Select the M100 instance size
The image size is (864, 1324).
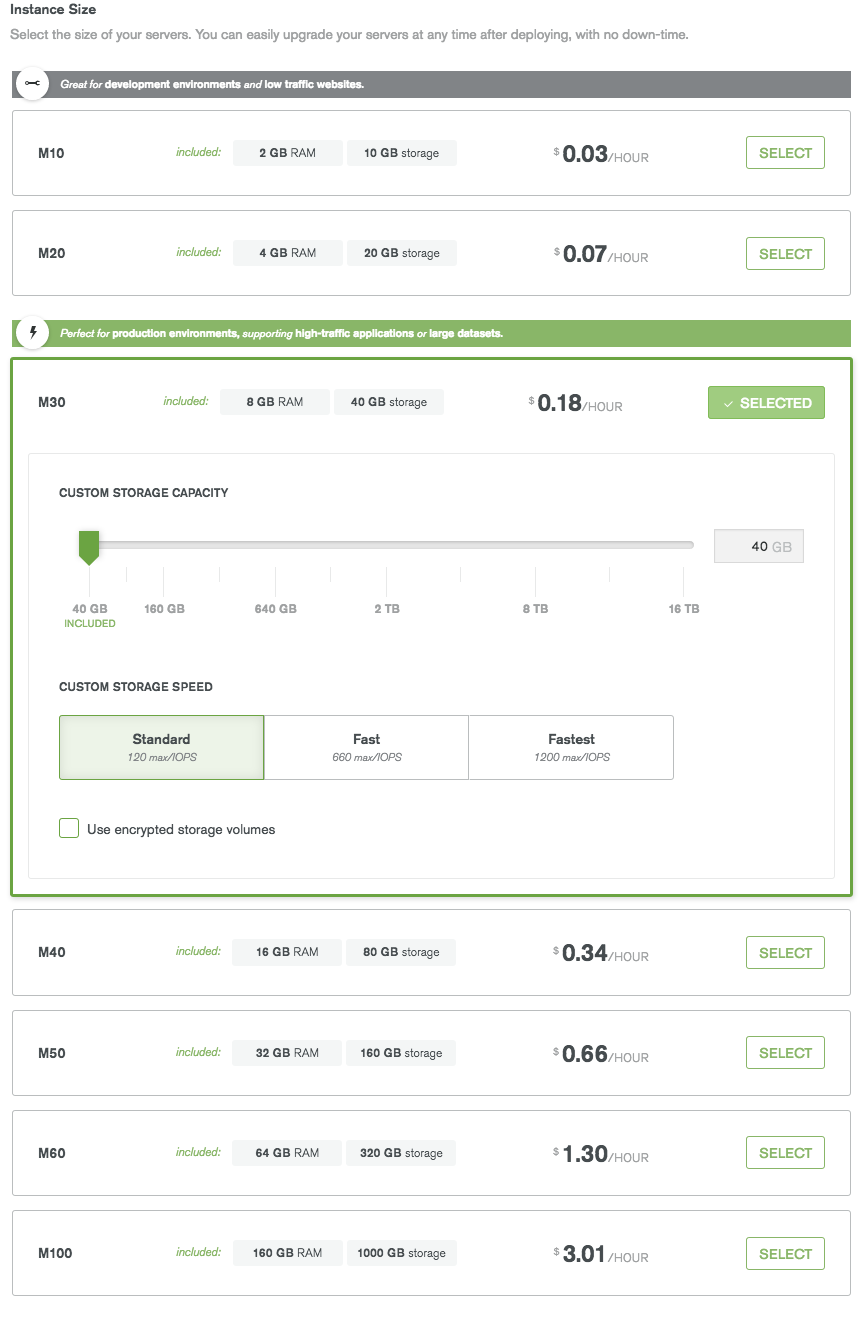785,1254
